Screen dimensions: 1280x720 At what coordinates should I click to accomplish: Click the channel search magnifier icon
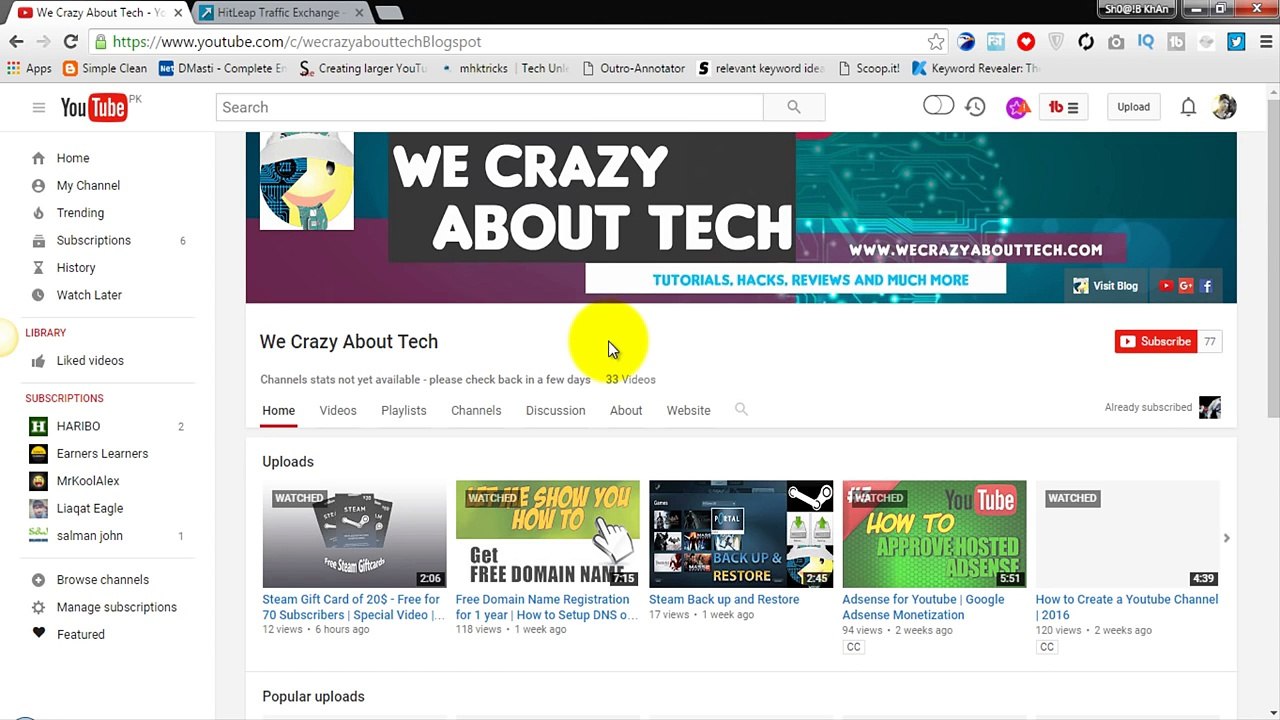coord(741,409)
